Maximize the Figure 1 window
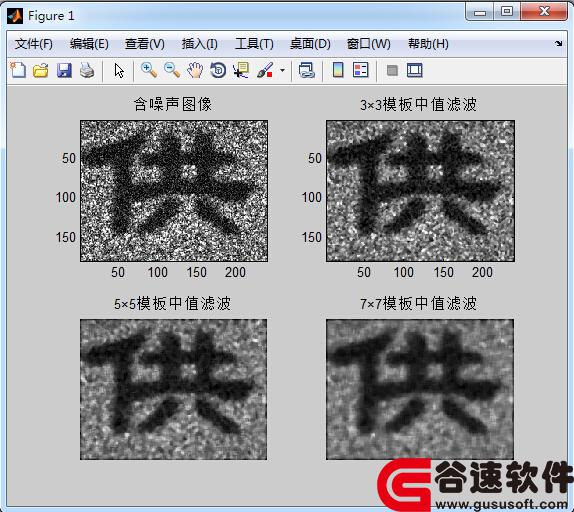574x512 pixels. coord(507,12)
